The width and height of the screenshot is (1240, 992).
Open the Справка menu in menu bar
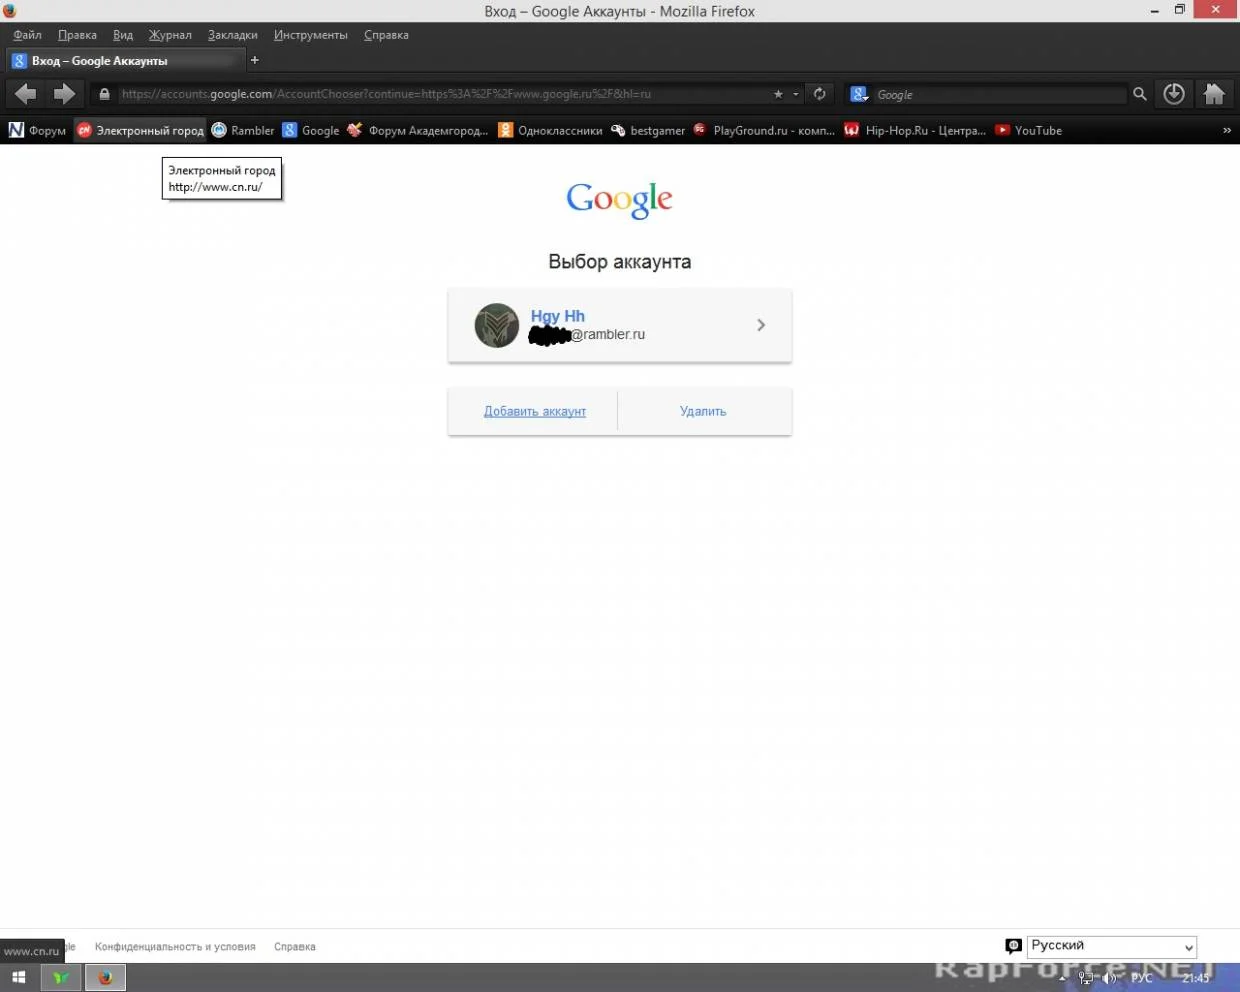[x=386, y=35]
